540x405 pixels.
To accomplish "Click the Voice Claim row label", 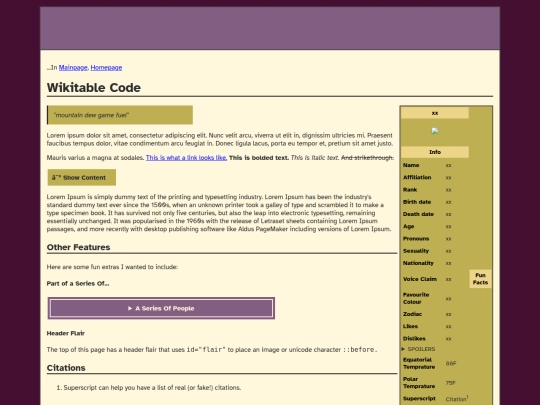I will [420, 279].
